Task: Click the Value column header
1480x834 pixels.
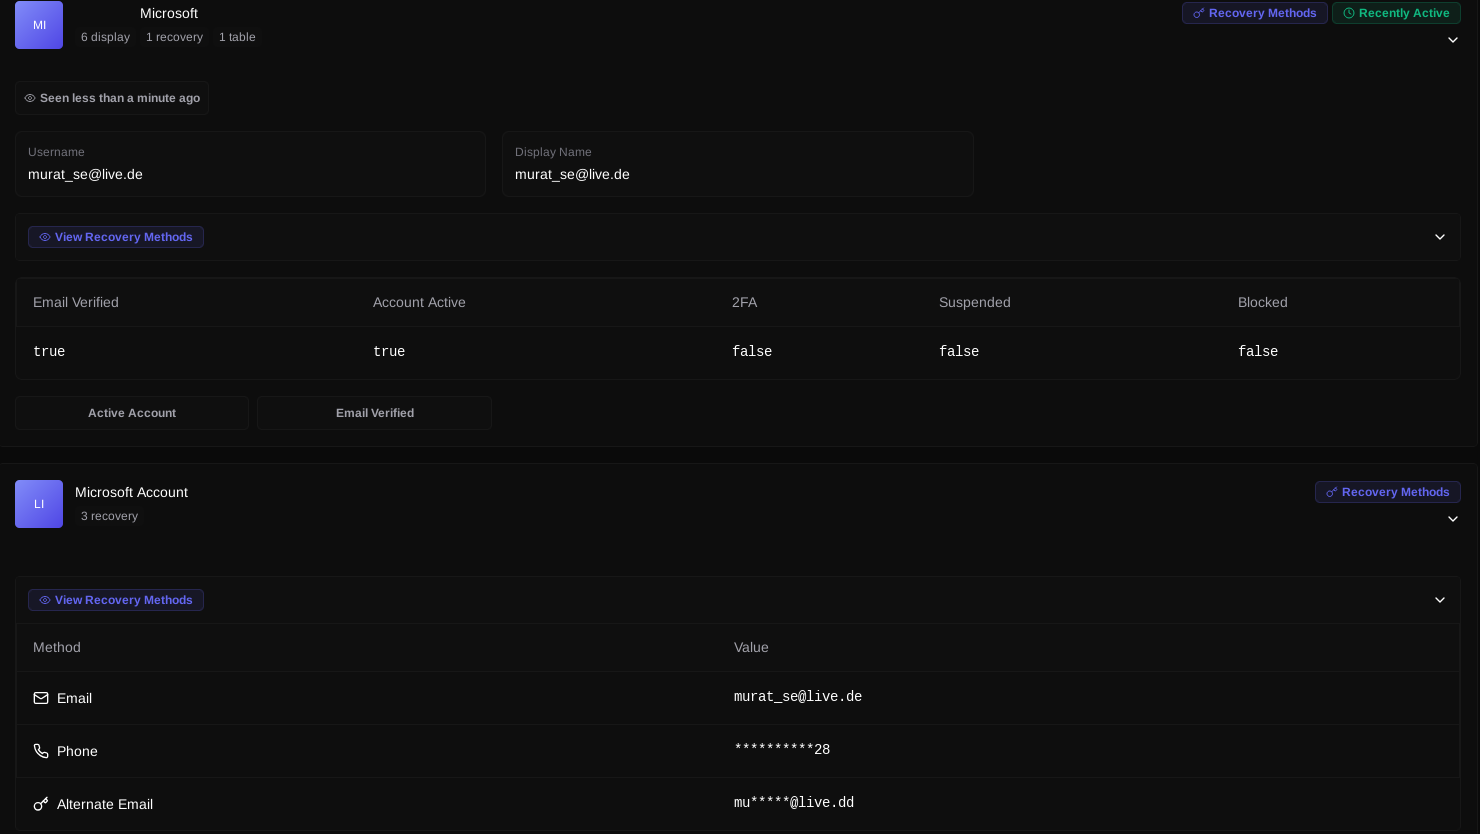Action: point(751,647)
